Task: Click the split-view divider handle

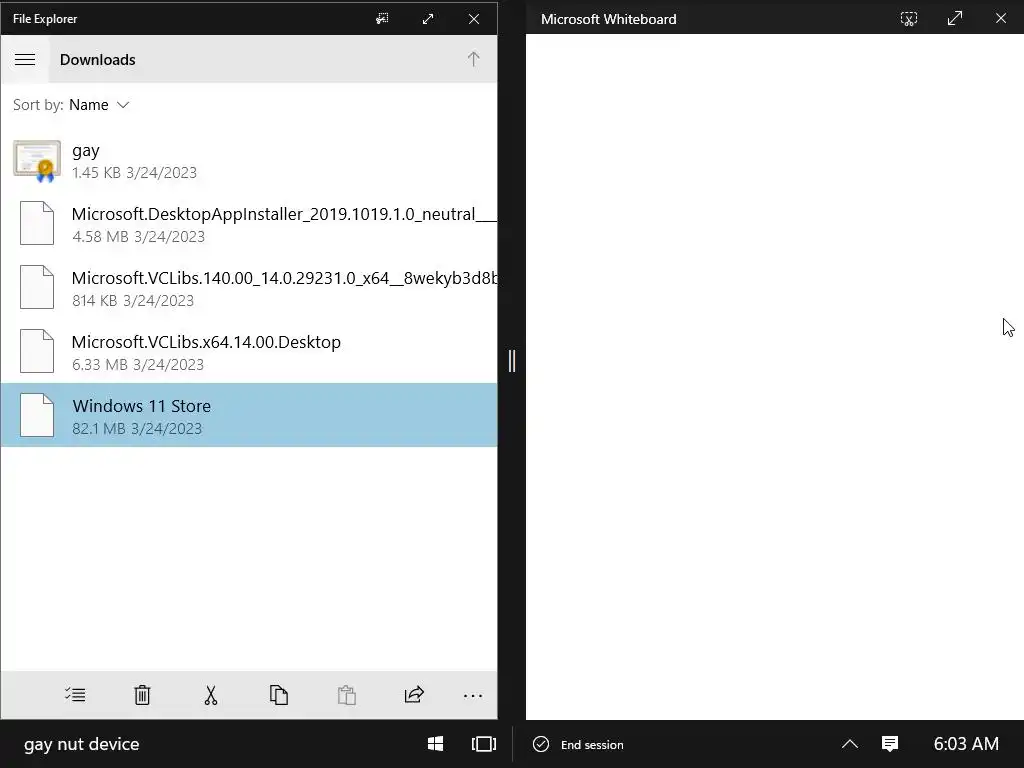Action: pyautogui.click(x=512, y=361)
